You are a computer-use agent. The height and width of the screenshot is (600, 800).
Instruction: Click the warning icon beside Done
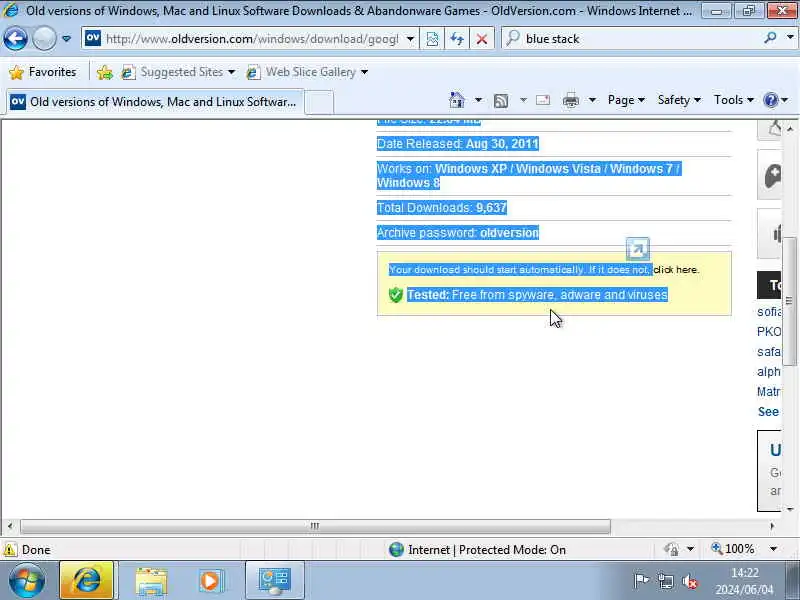tap(10, 549)
